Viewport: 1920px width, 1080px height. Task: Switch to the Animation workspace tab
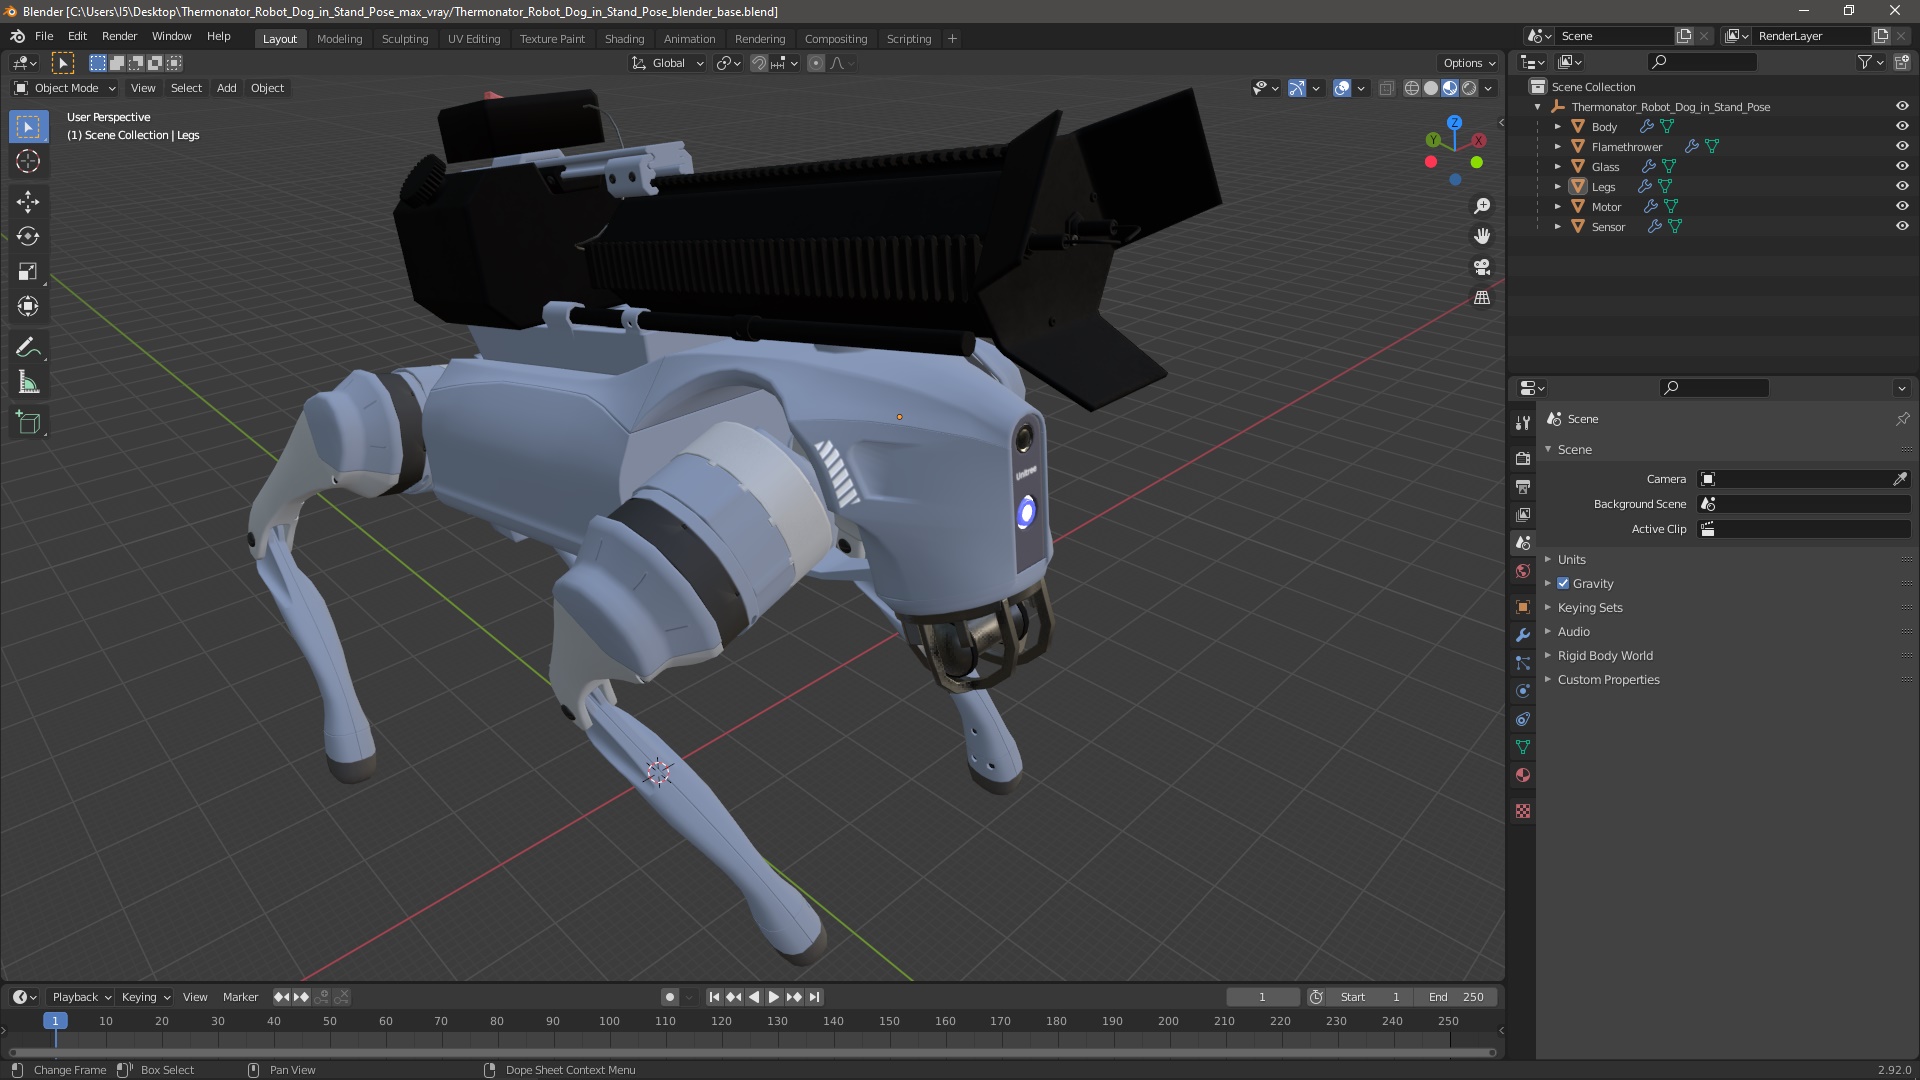(689, 39)
